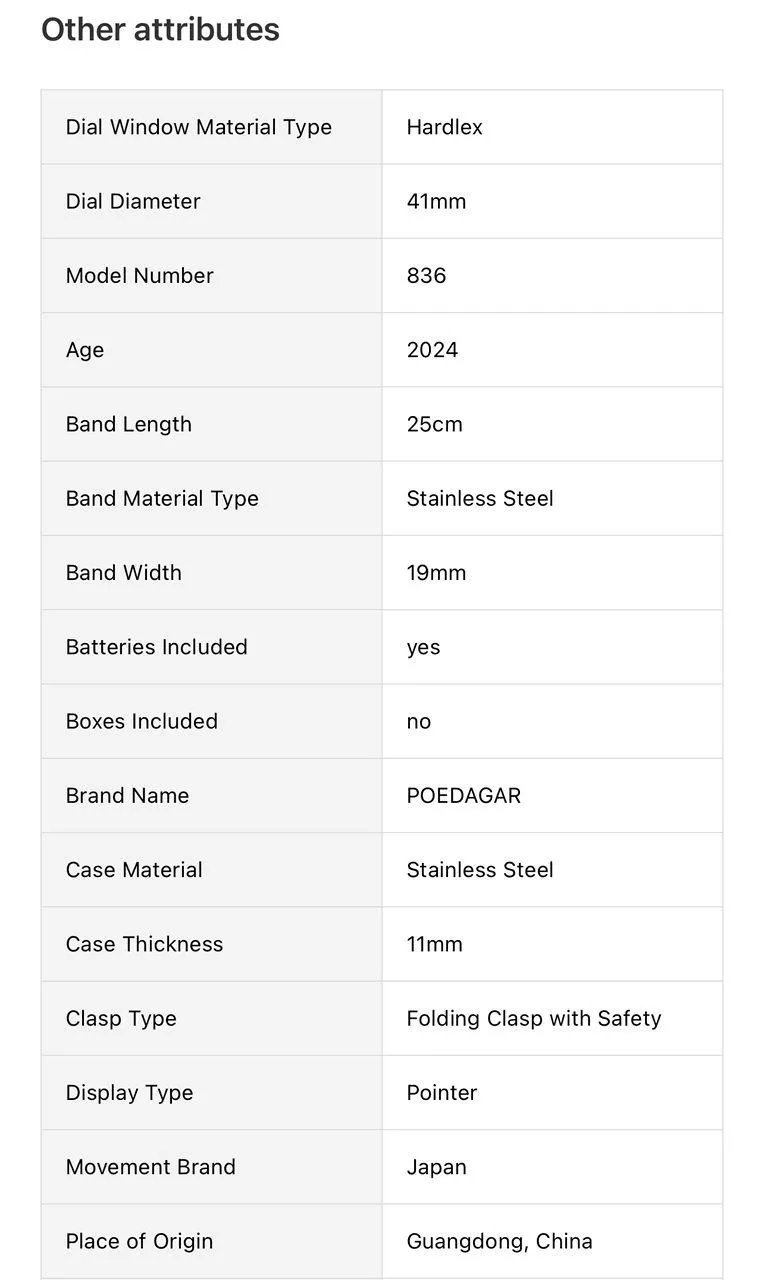Select the 11mm case thickness value
The image size is (764, 1280).
click(434, 944)
